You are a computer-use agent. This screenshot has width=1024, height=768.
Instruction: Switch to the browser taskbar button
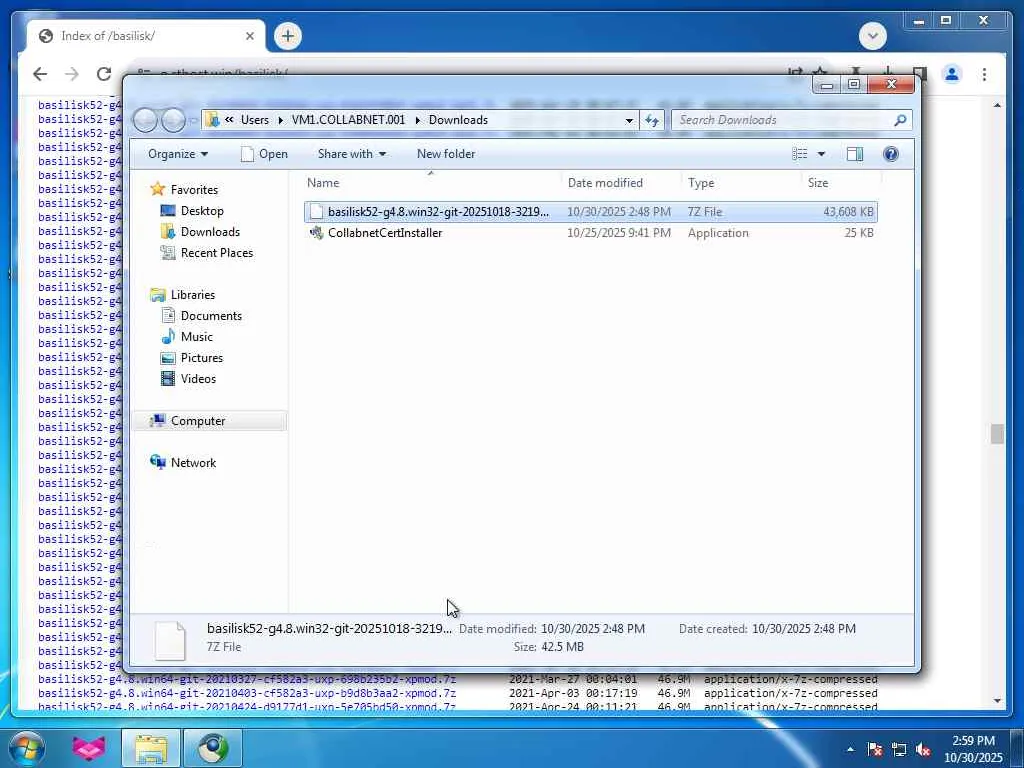pos(213,748)
